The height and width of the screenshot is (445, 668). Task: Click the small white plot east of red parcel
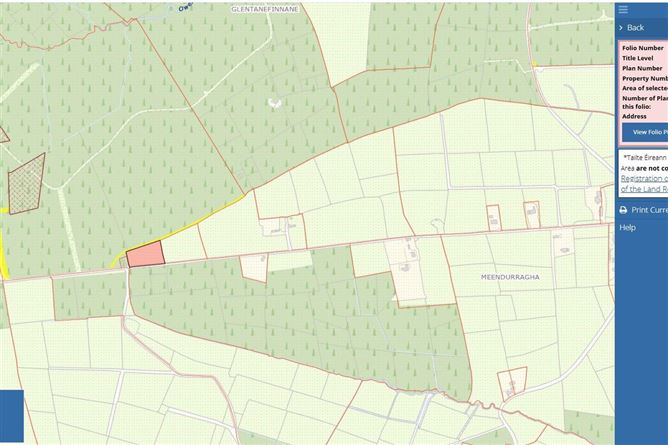253,267
